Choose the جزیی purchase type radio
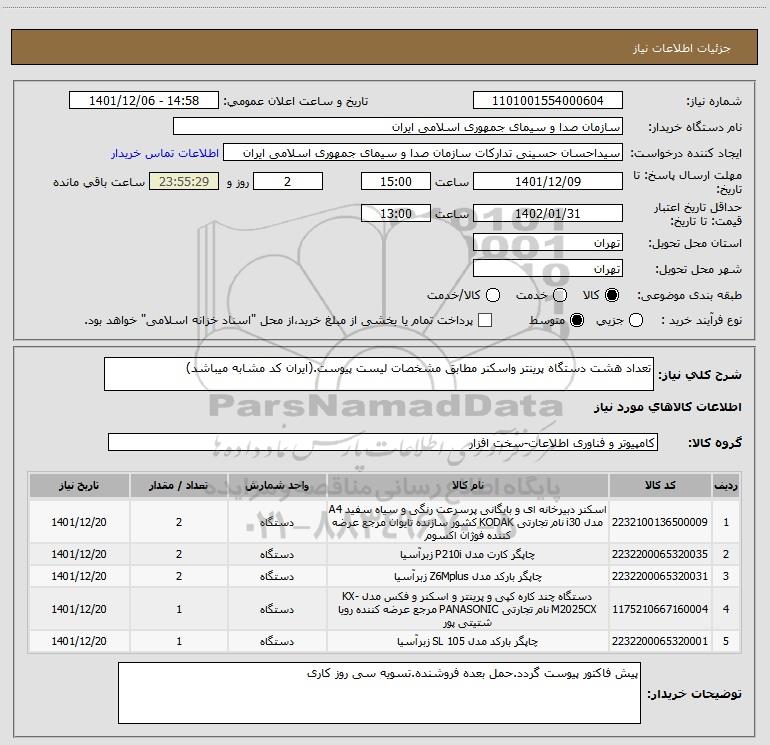Image resolution: width=770 pixels, height=745 pixels. click(x=636, y=321)
